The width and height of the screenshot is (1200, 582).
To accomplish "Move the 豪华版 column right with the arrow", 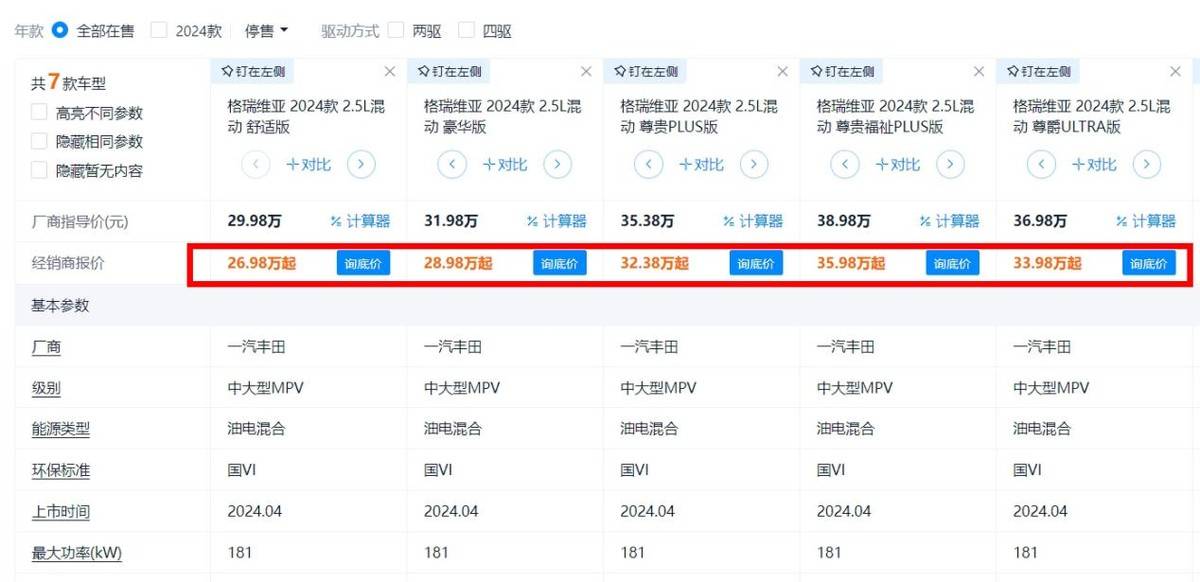I will [557, 164].
